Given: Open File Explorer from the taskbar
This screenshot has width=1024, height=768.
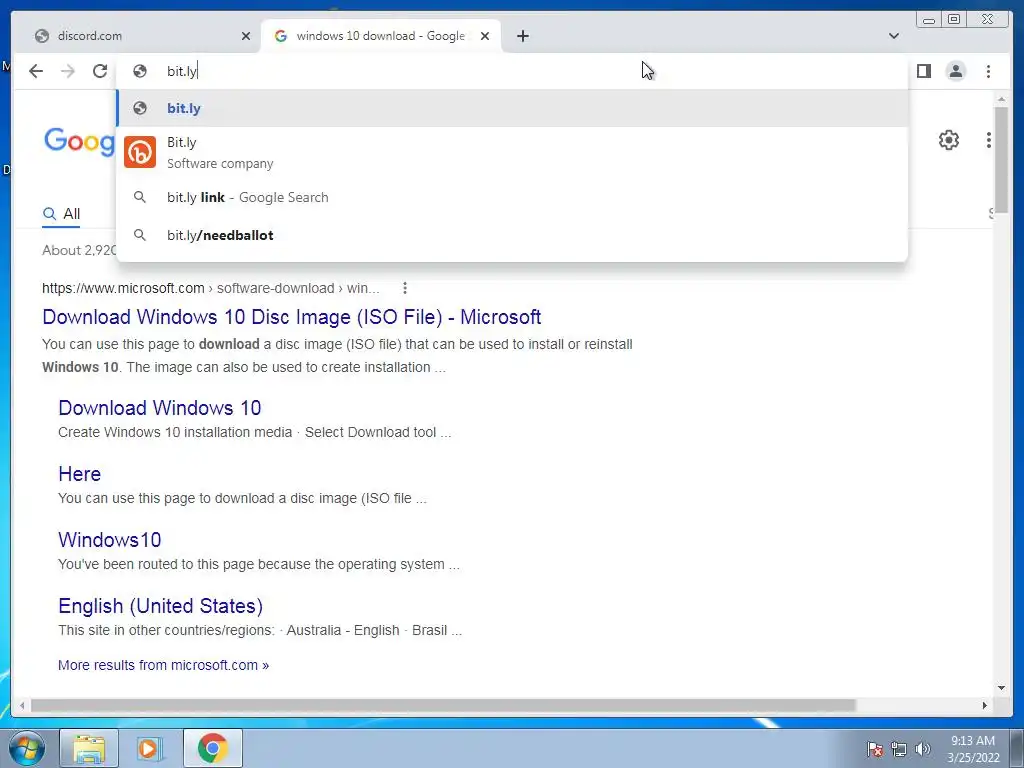Looking at the screenshot, I should (x=89, y=748).
